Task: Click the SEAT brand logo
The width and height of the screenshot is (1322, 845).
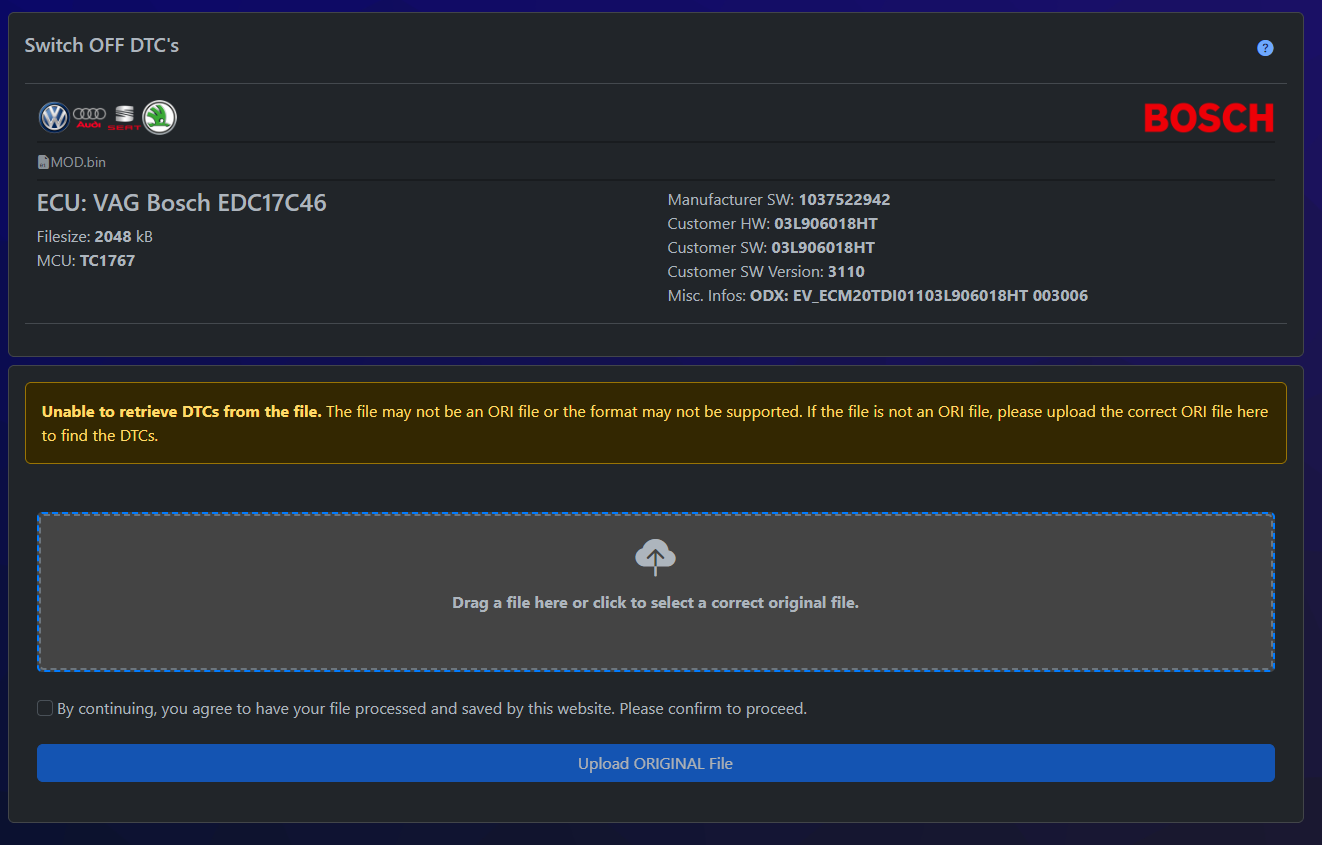Action: [124, 118]
